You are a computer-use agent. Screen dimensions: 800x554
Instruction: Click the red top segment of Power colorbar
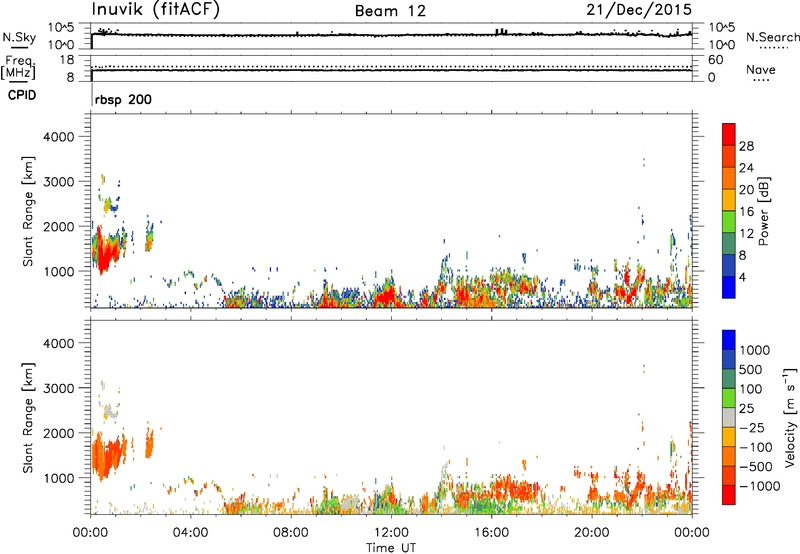click(x=729, y=134)
